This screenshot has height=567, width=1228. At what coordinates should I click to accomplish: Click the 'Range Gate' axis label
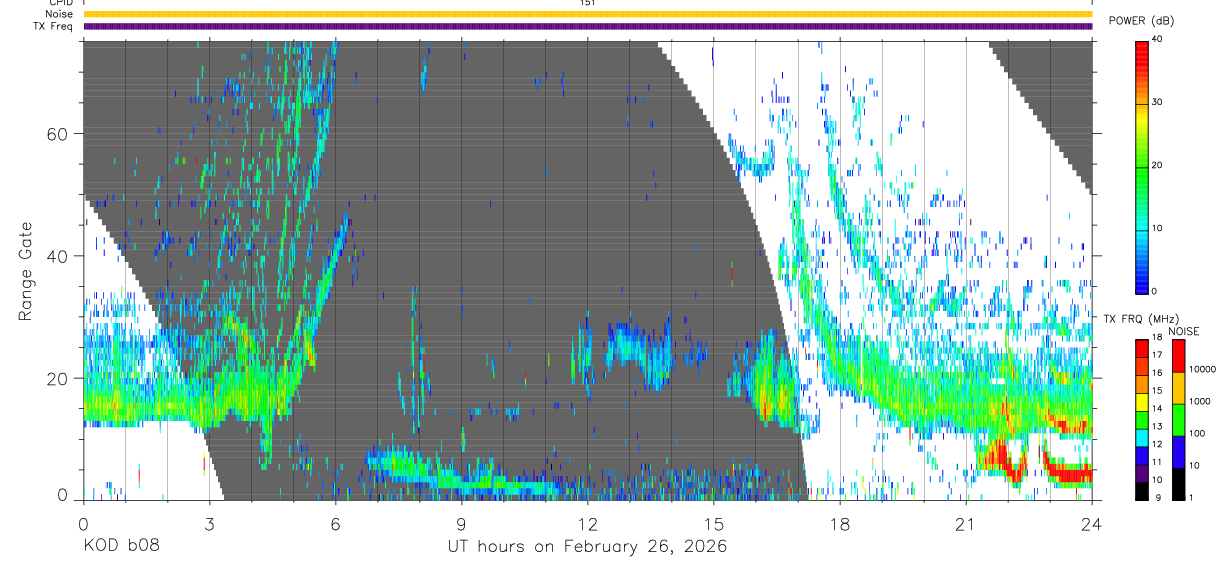[x=27, y=272]
